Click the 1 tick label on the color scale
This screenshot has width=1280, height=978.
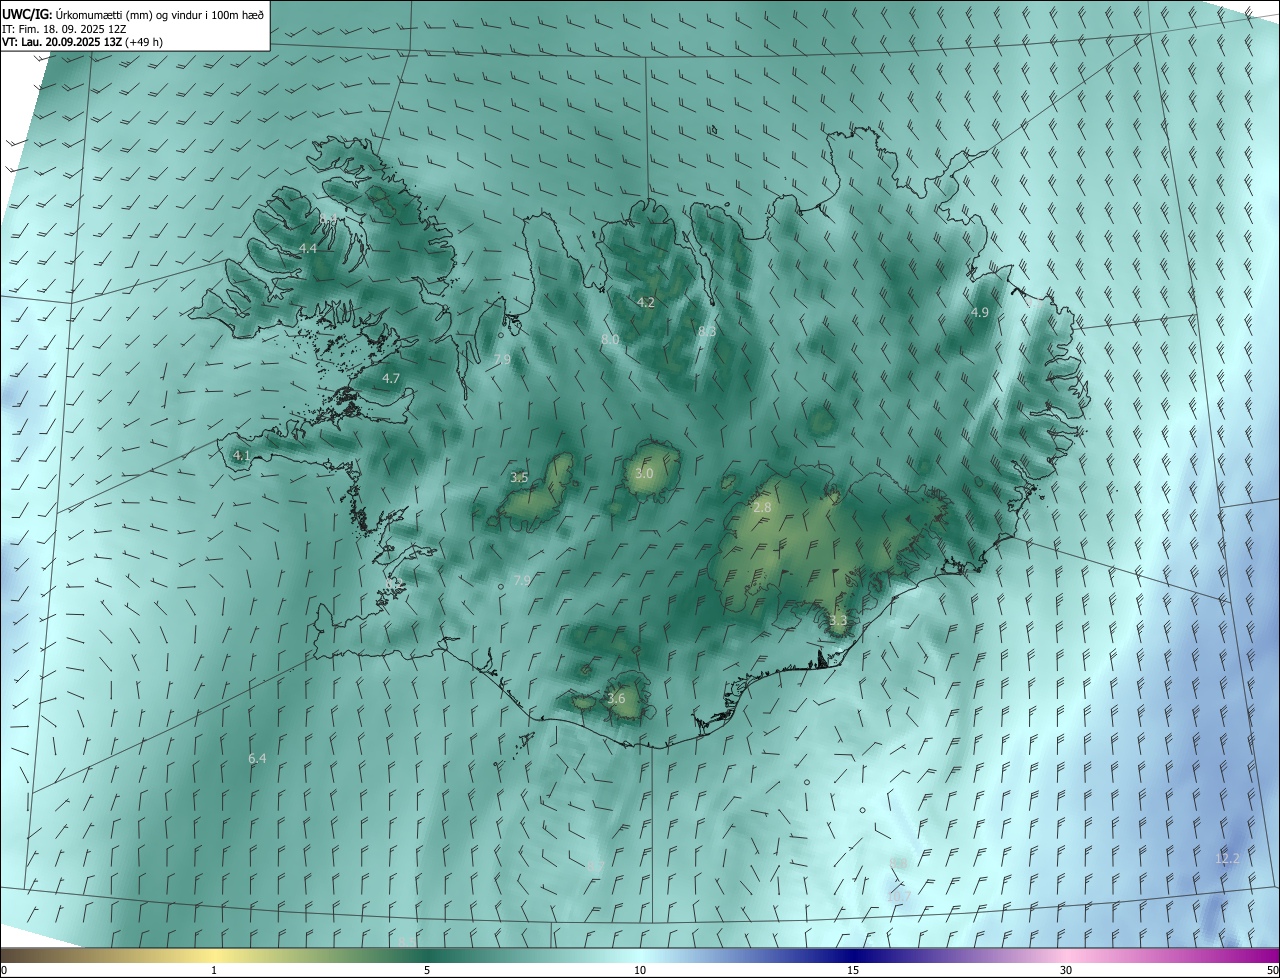[214, 970]
